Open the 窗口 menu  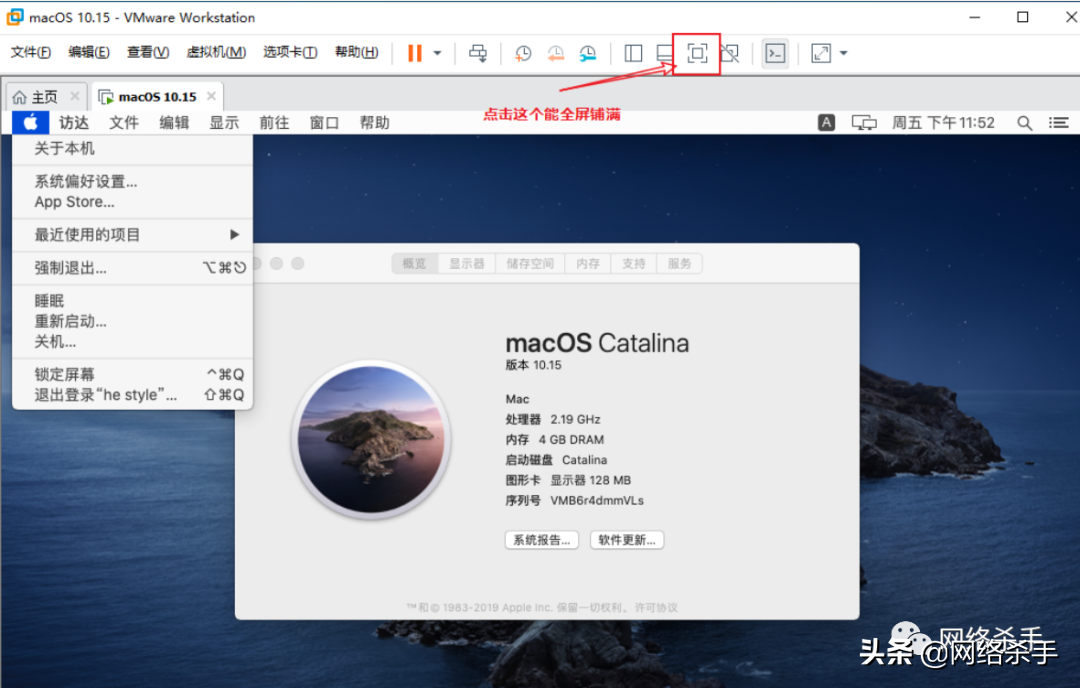[x=324, y=123]
